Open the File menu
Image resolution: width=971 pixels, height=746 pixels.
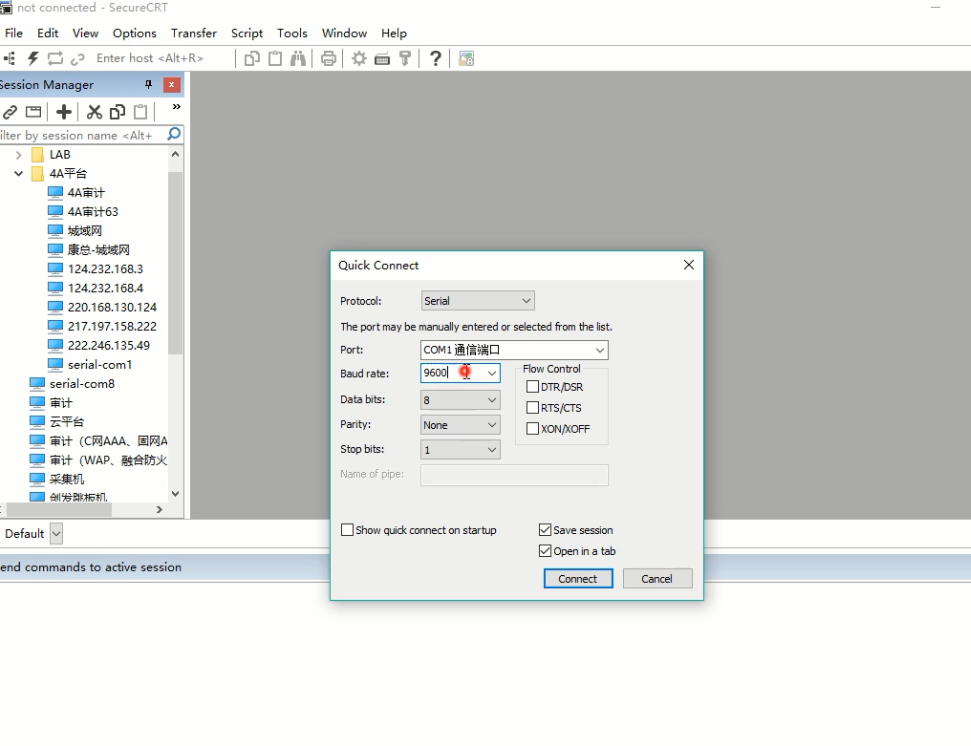[14, 33]
